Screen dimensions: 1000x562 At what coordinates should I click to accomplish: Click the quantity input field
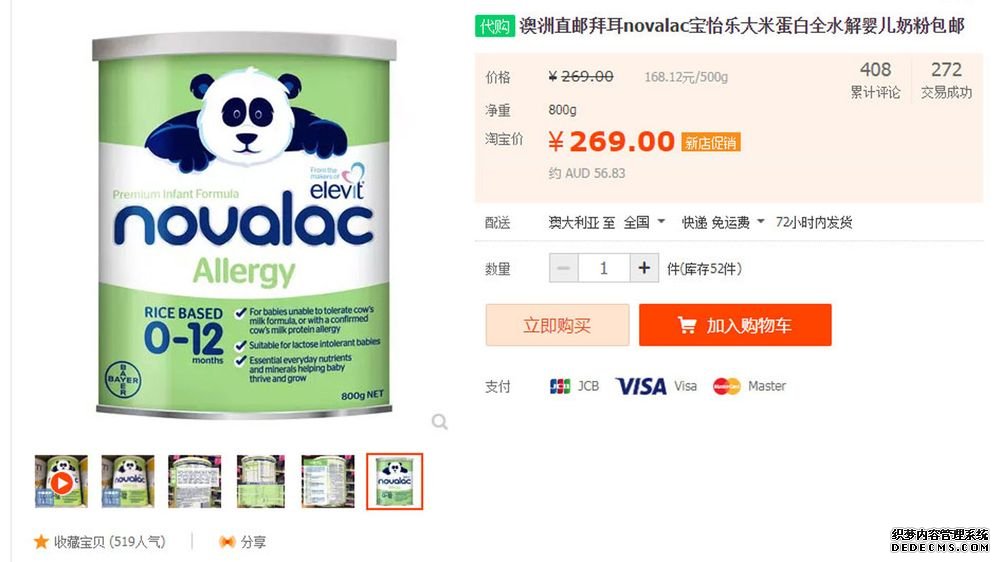[x=604, y=268]
